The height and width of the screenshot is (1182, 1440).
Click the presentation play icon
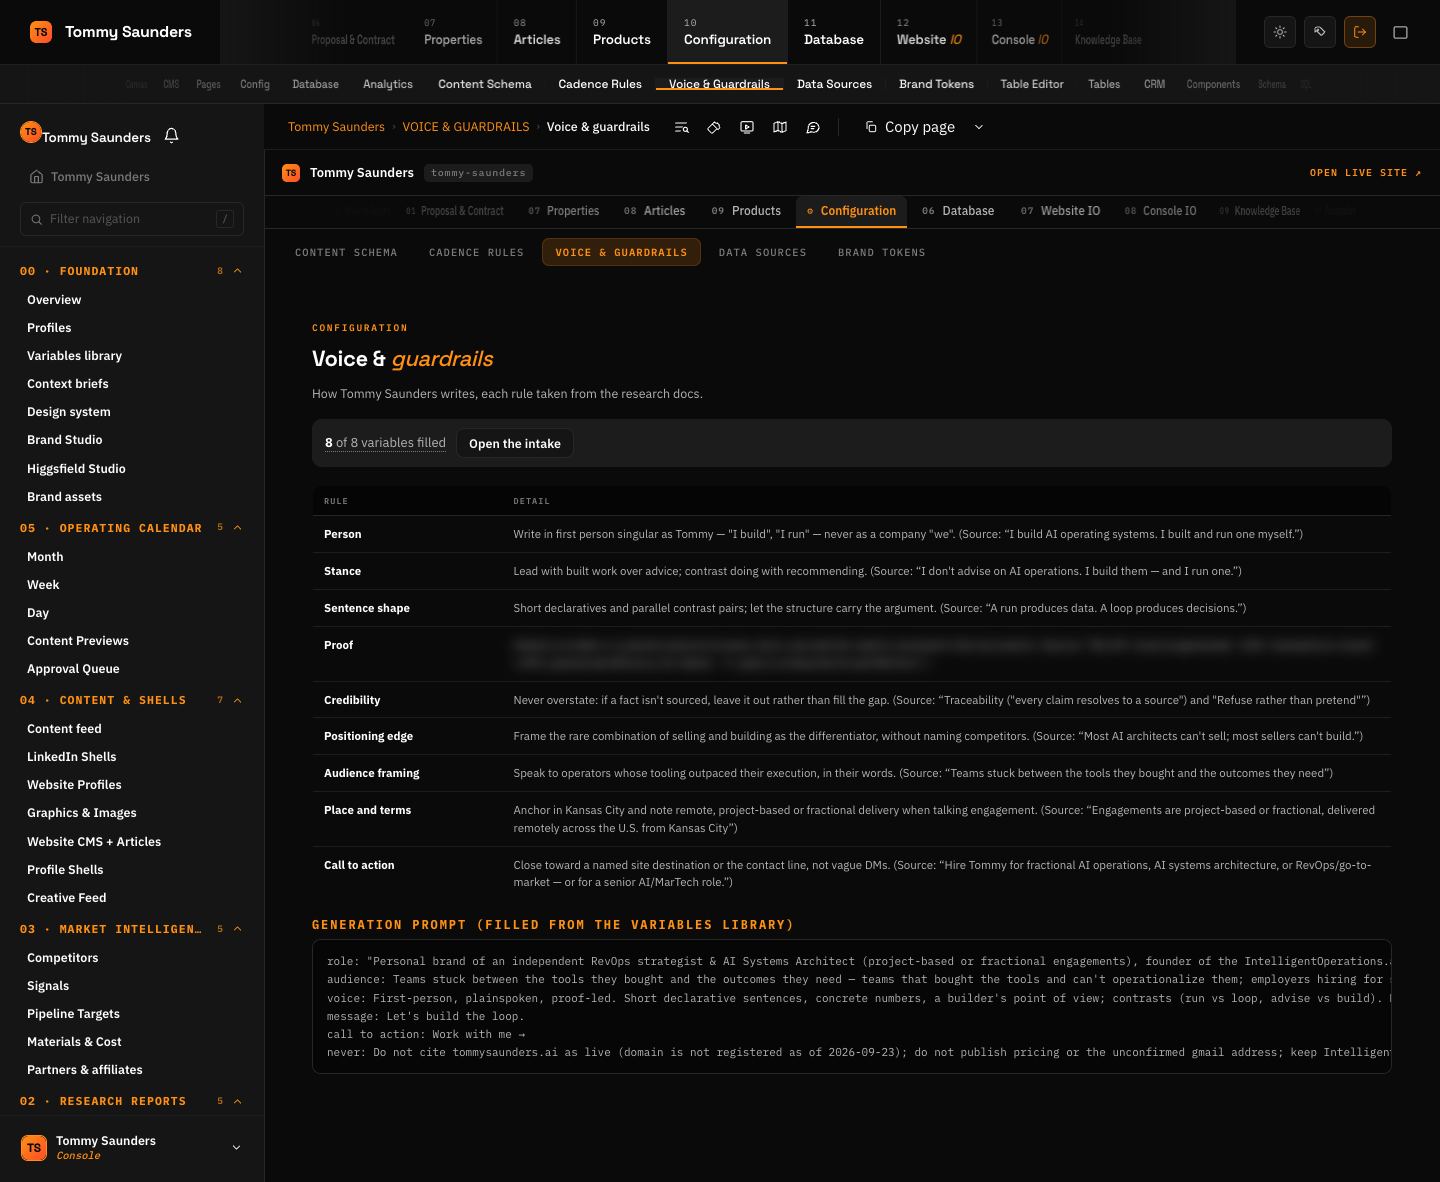pos(747,127)
